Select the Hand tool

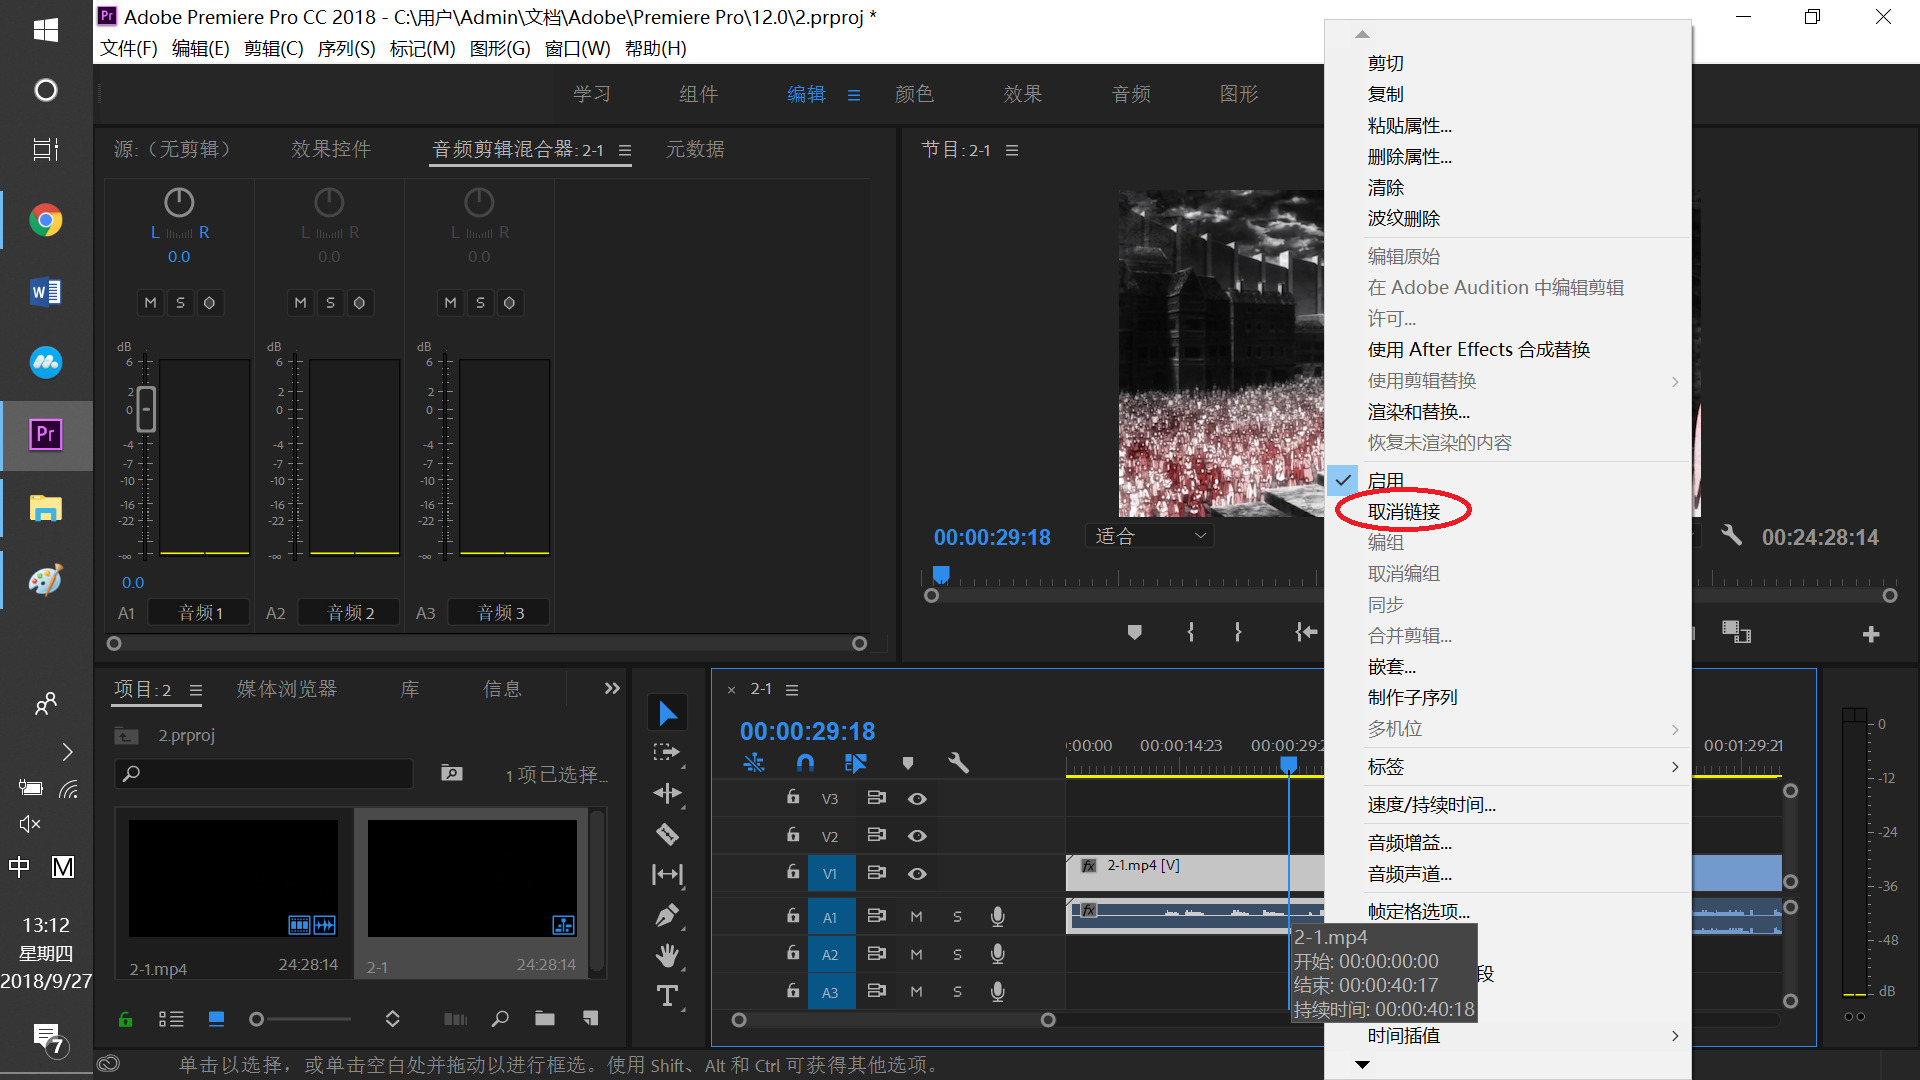pyautogui.click(x=667, y=955)
